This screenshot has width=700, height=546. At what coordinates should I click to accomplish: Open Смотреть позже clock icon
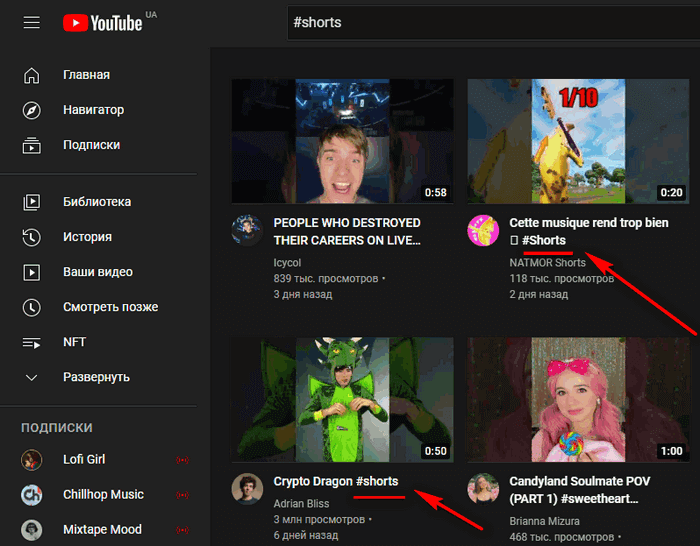point(32,307)
